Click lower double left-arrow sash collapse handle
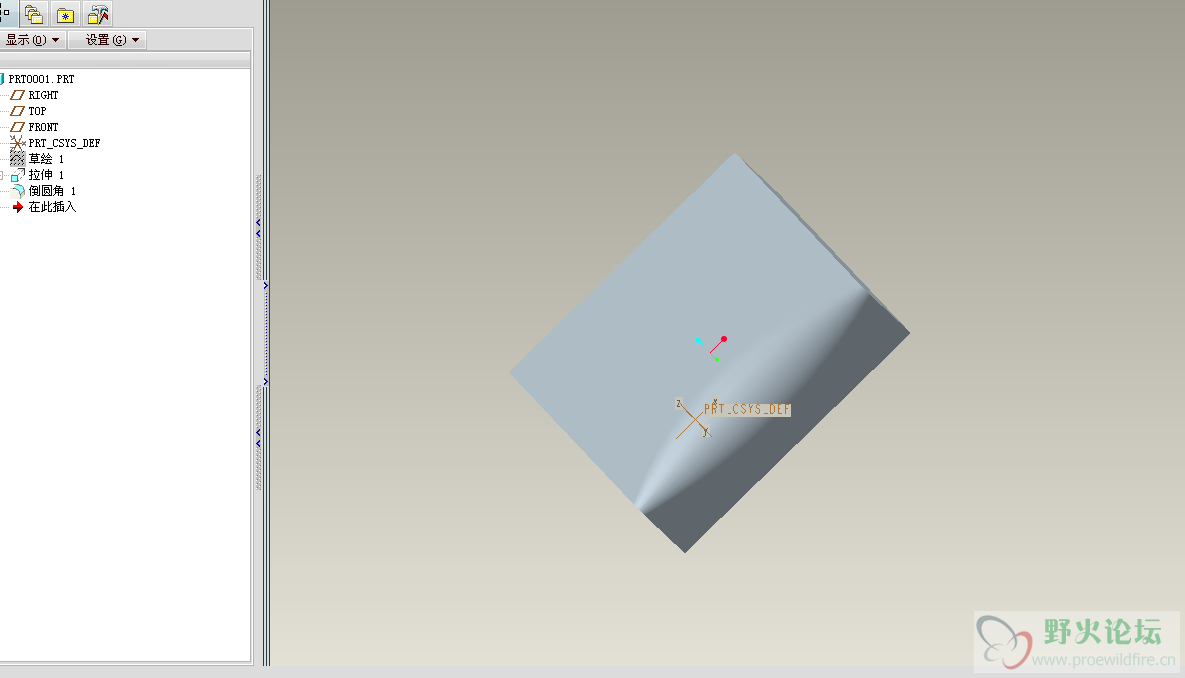Screen dimensions: 1185x678 pos(258,438)
